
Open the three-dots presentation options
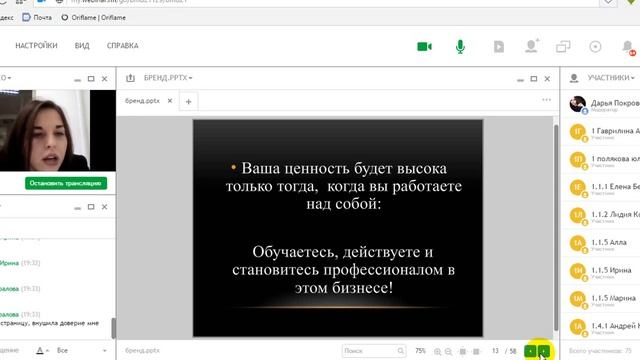click(x=547, y=100)
